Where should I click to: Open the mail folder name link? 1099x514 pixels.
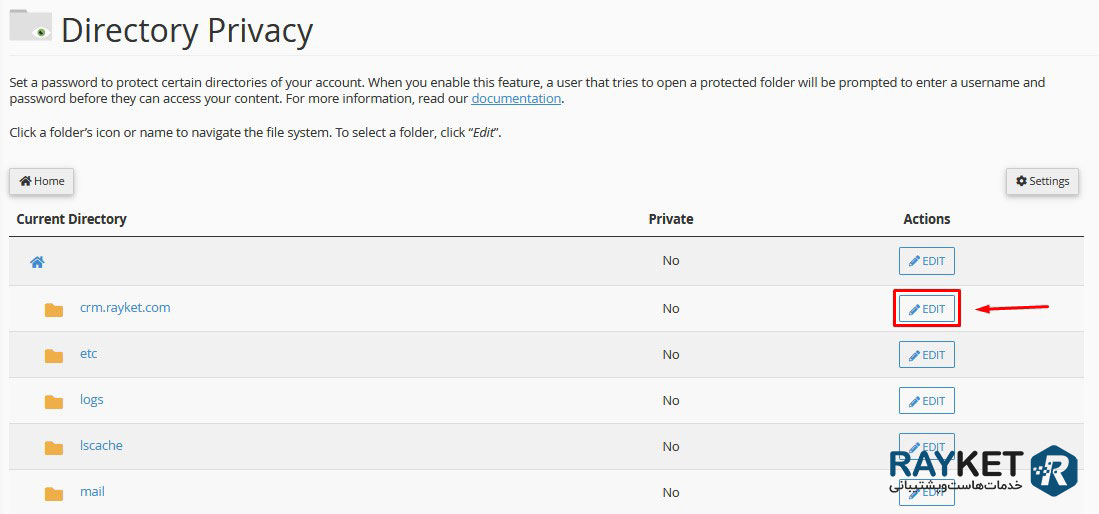pos(92,492)
